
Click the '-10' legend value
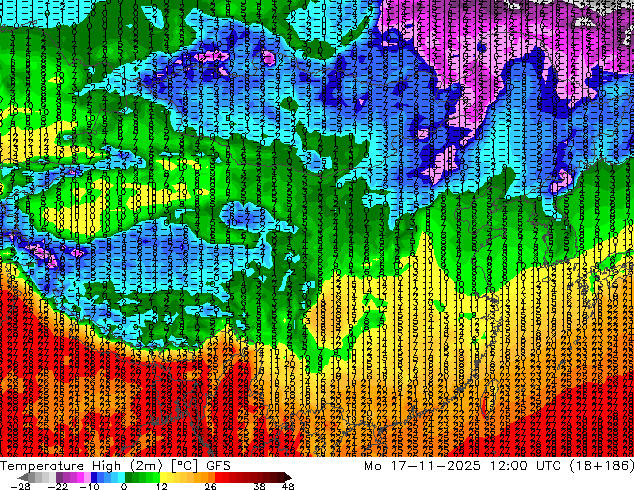pos(89,486)
